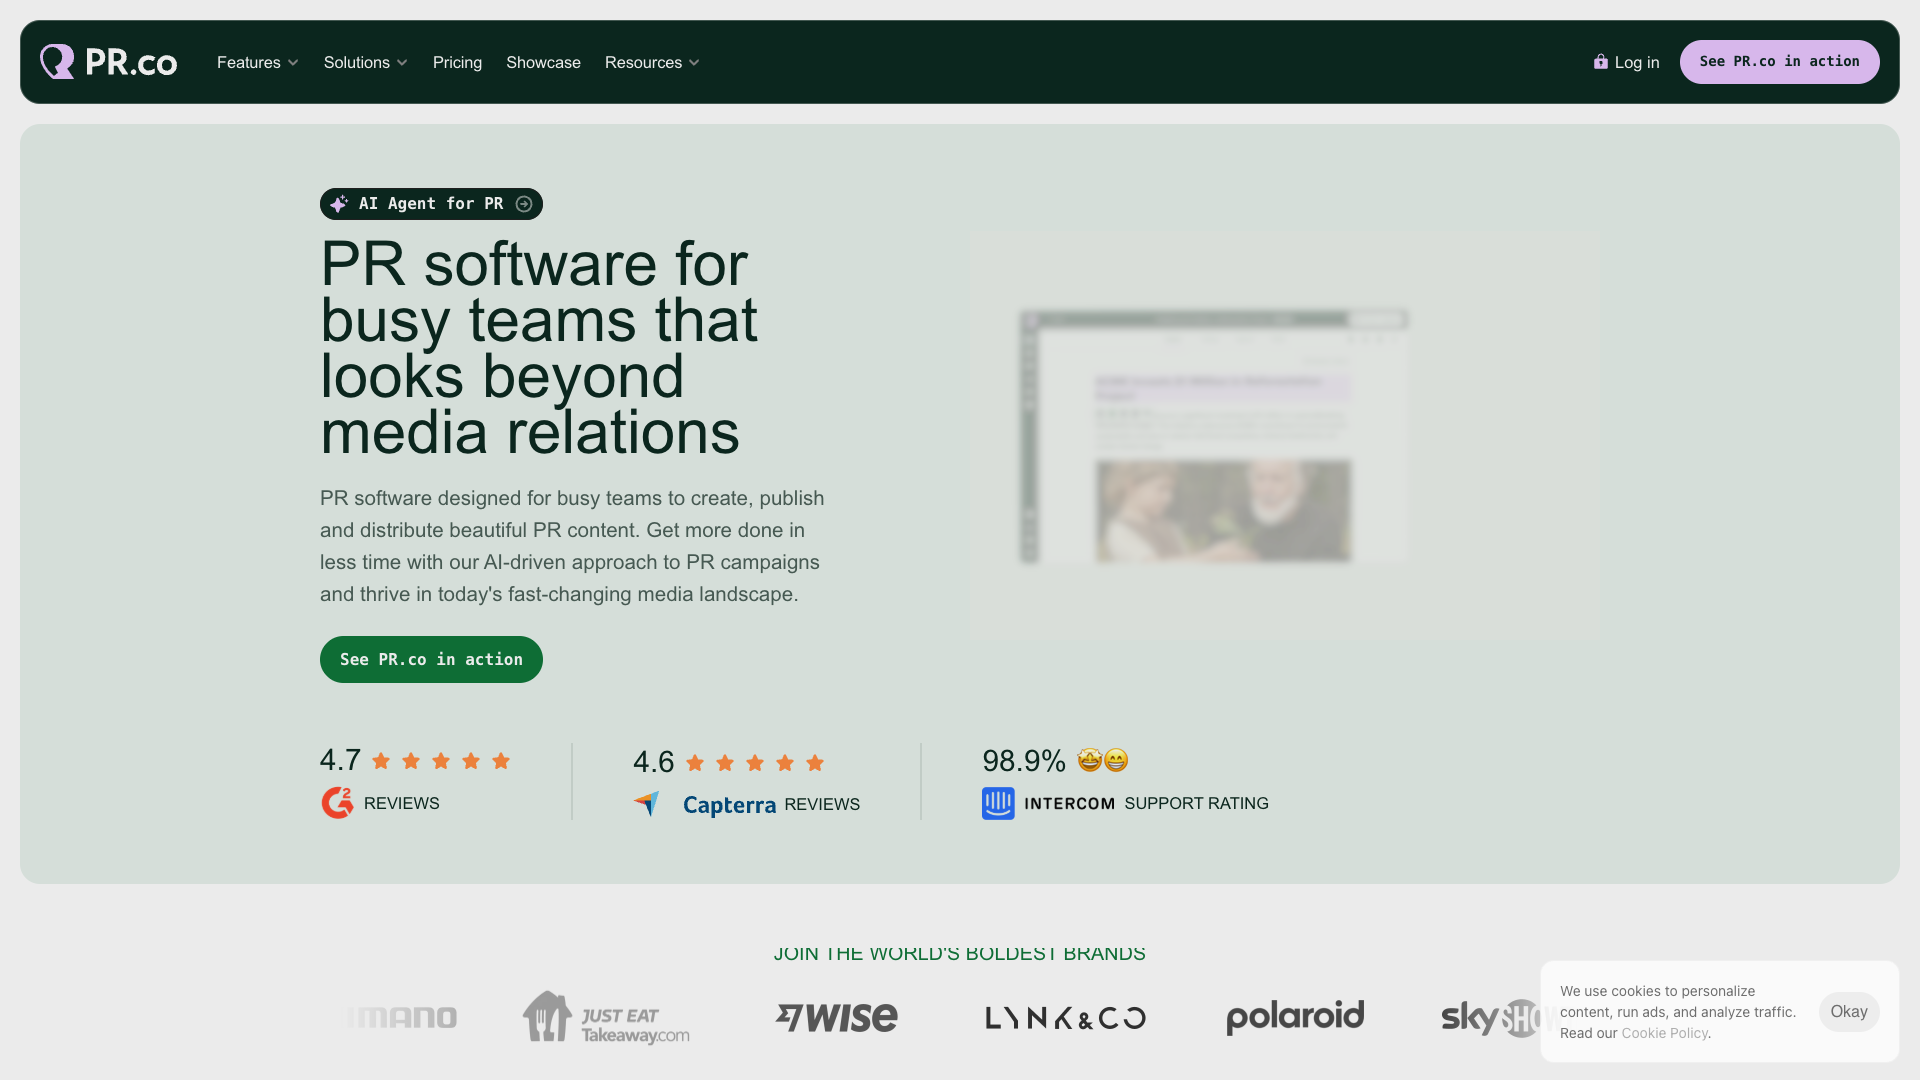Image resolution: width=1920 pixels, height=1080 pixels.
Task: Accept cookies with the Okay button
Action: coord(1849,1012)
